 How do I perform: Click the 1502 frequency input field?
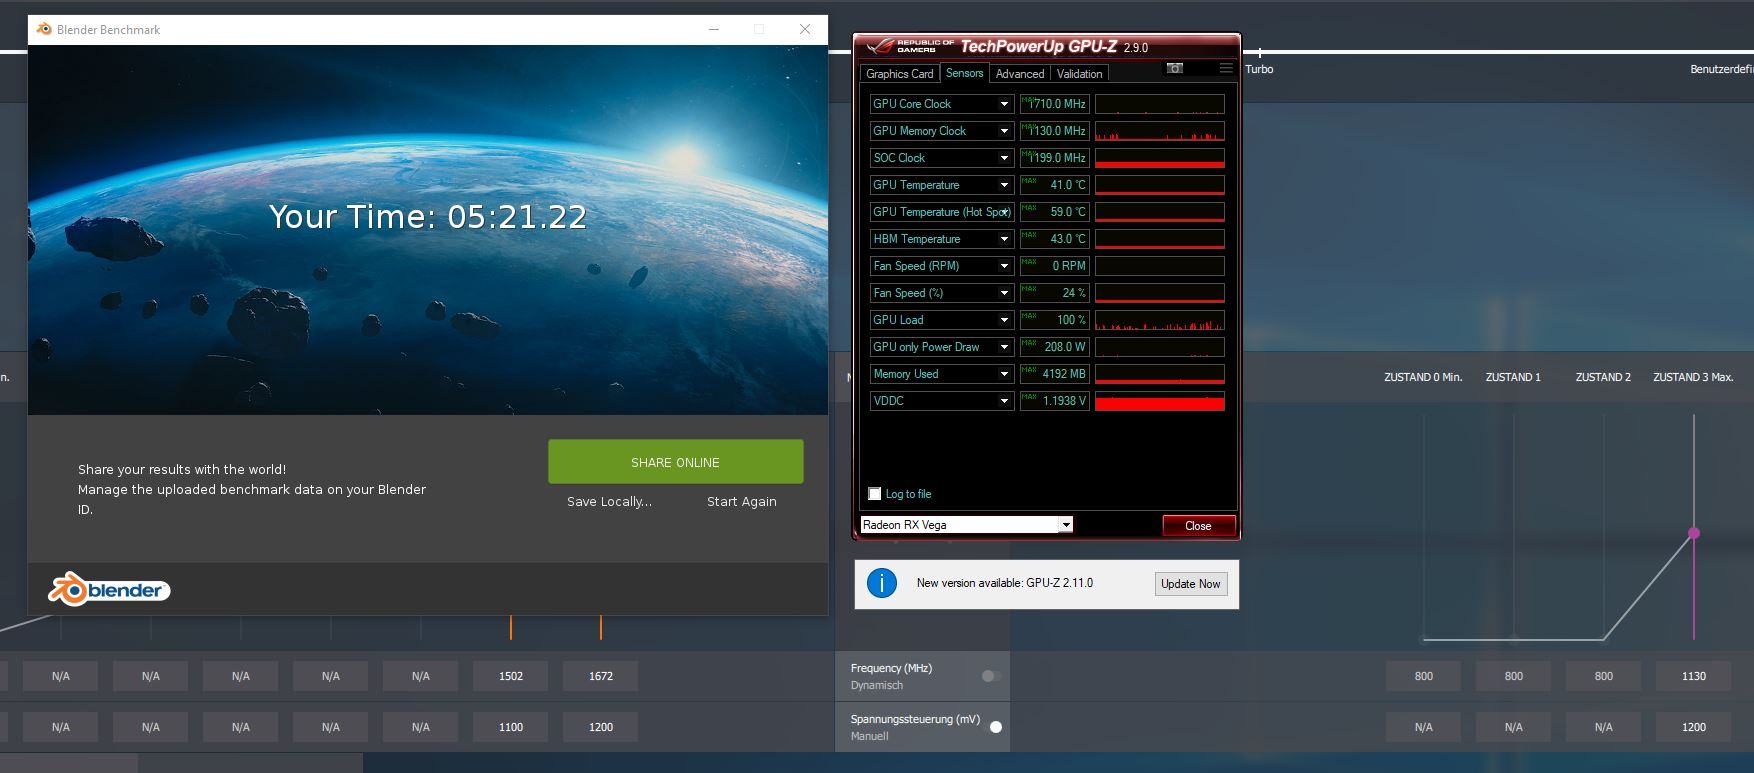coord(511,676)
